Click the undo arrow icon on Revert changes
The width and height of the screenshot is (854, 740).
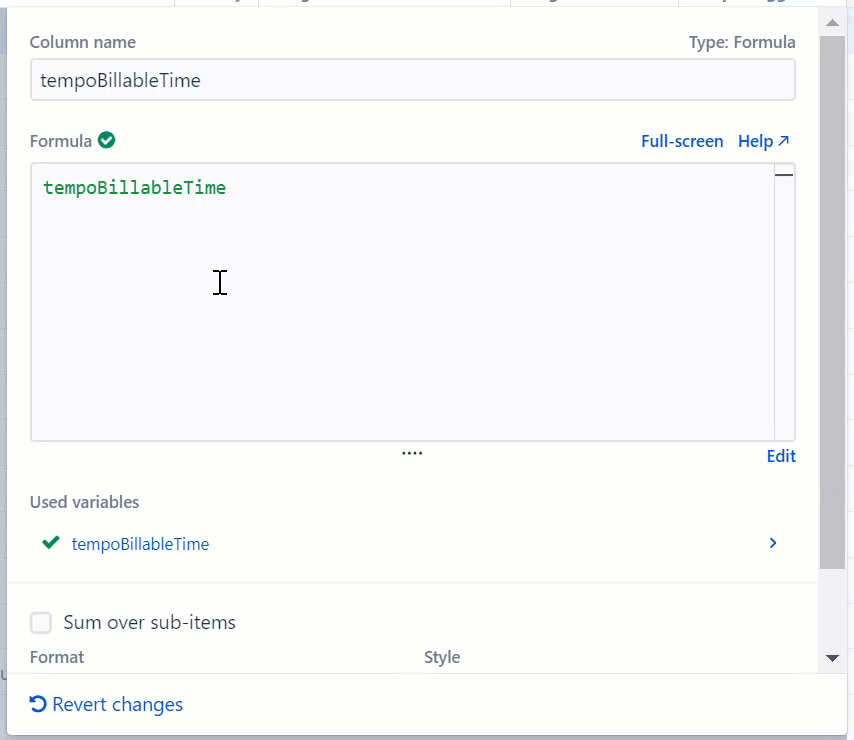point(37,704)
